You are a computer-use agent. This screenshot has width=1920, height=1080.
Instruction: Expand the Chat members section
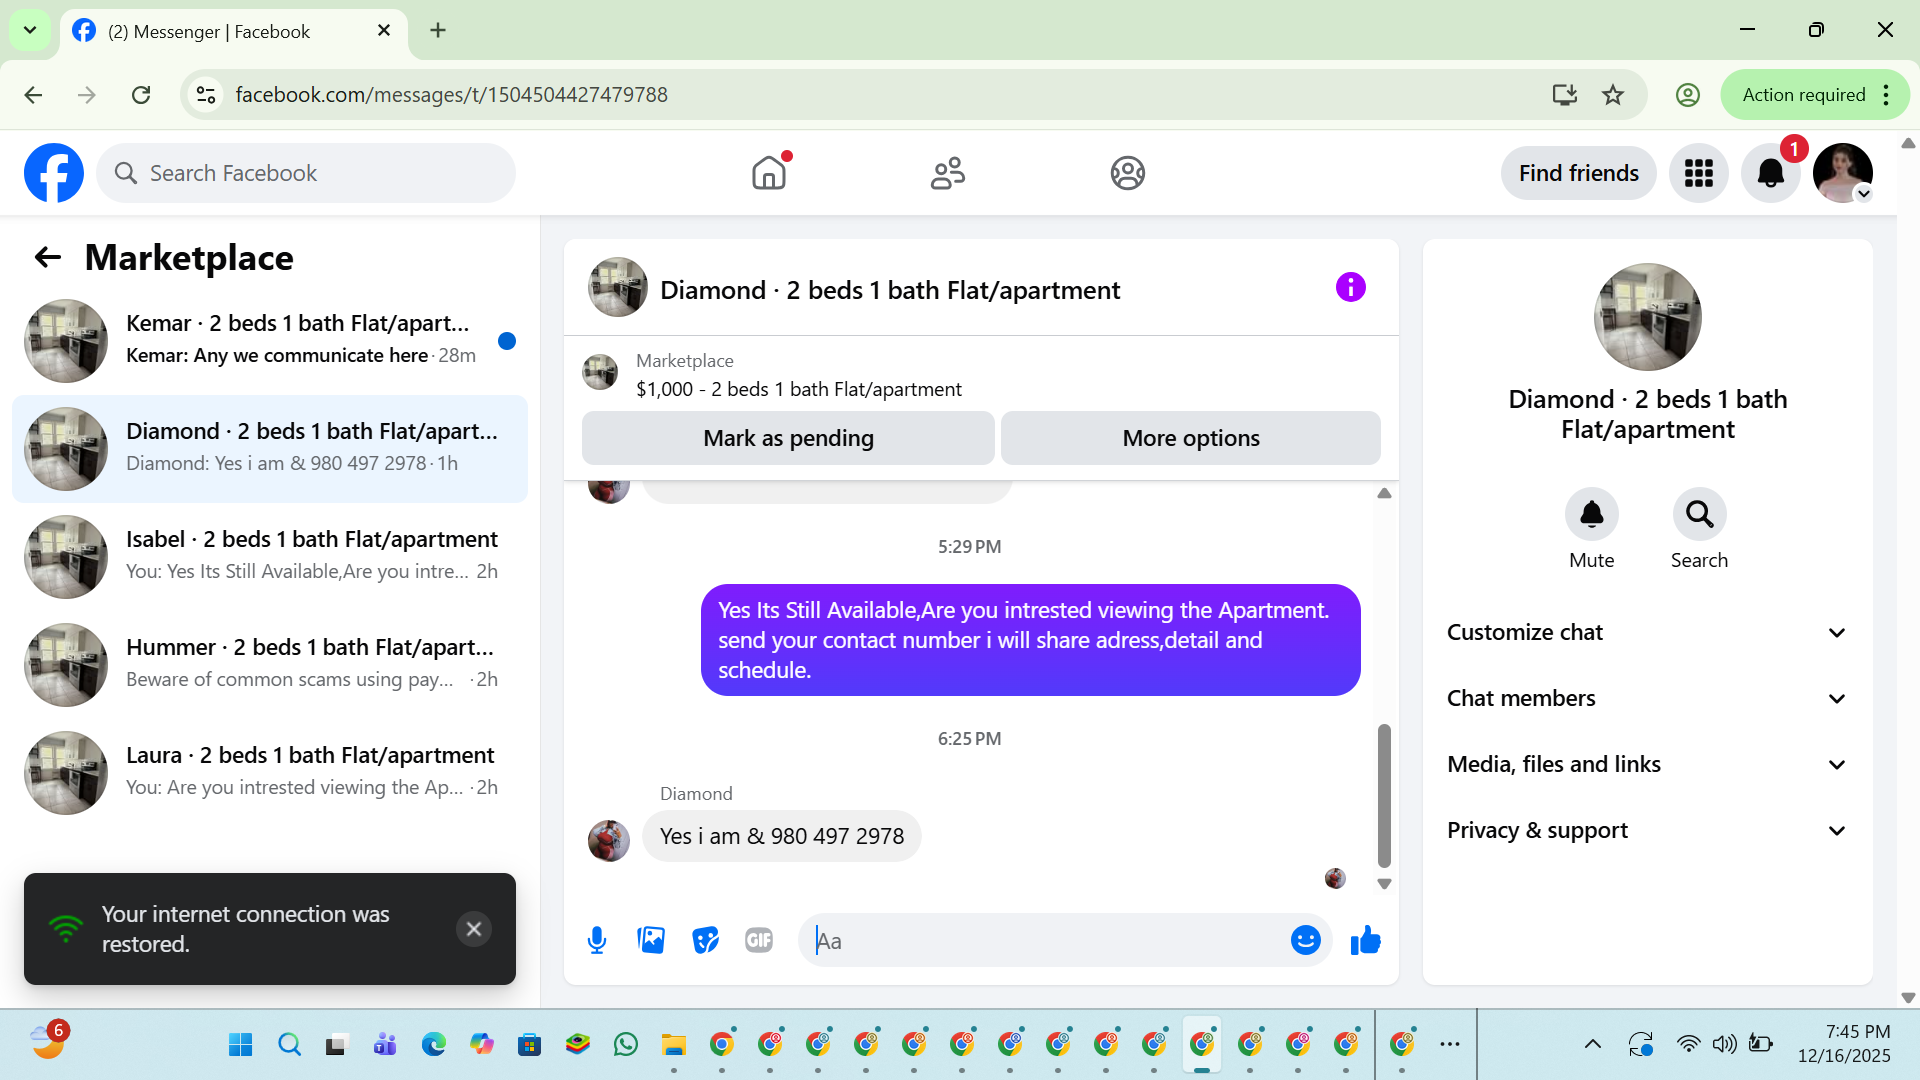(x=1647, y=698)
